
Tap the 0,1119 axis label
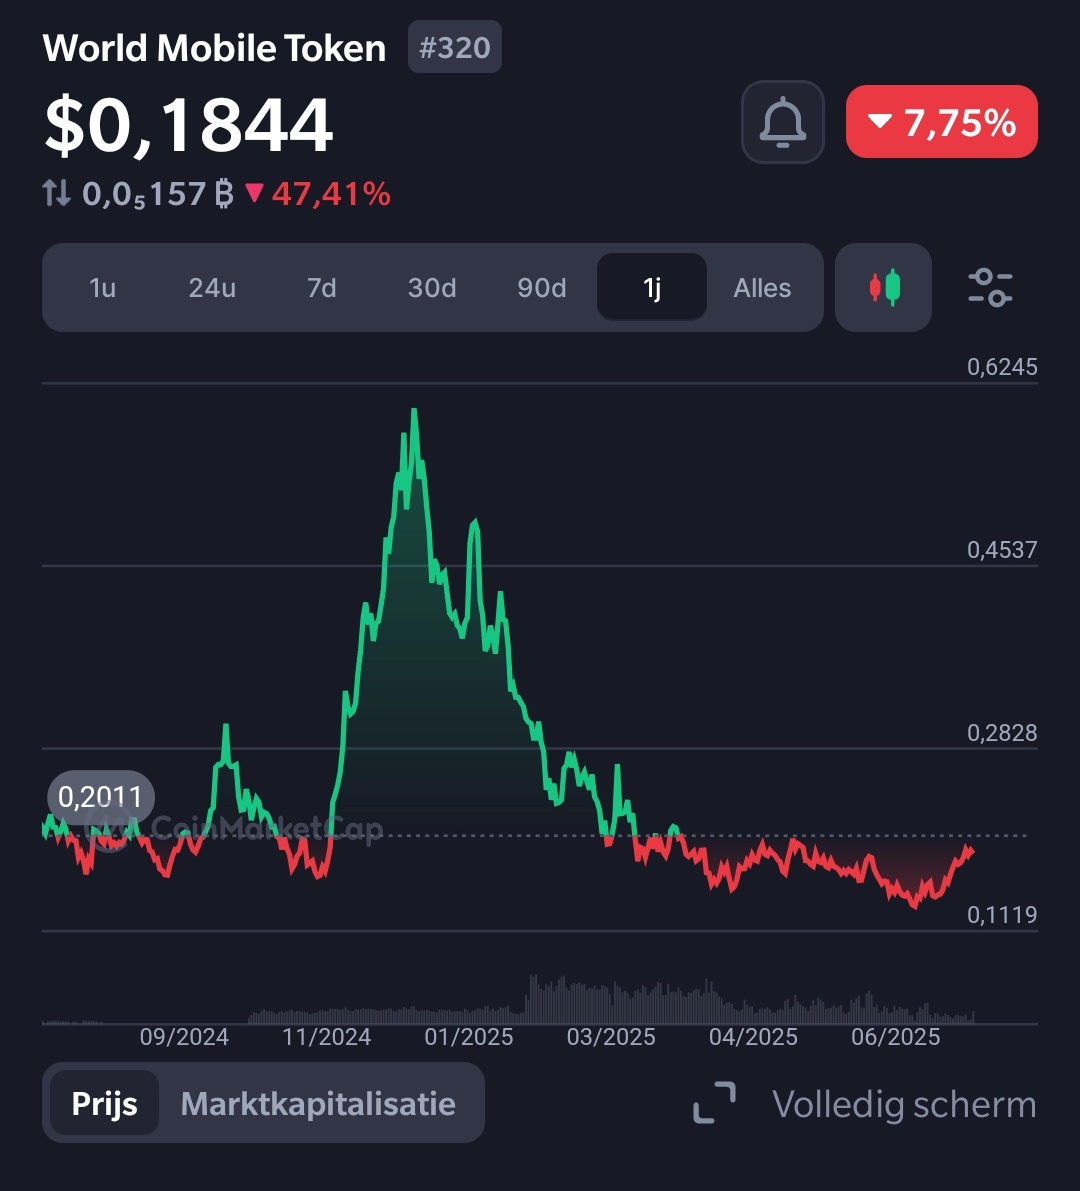tap(1002, 915)
